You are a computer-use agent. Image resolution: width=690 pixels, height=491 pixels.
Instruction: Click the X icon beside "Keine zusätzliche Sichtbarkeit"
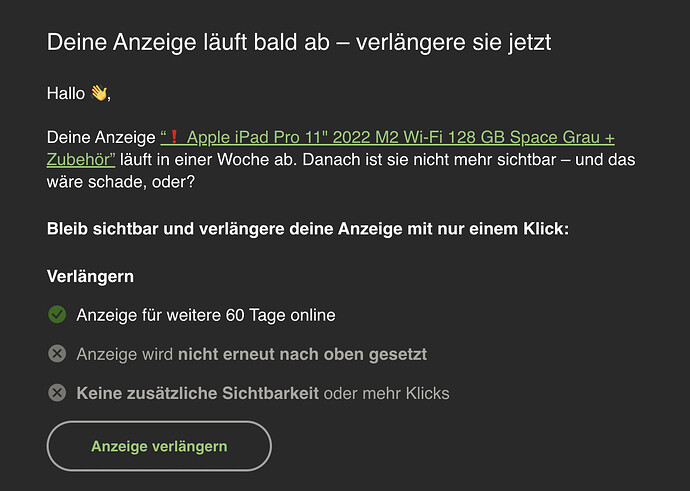[x=57, y=393]
